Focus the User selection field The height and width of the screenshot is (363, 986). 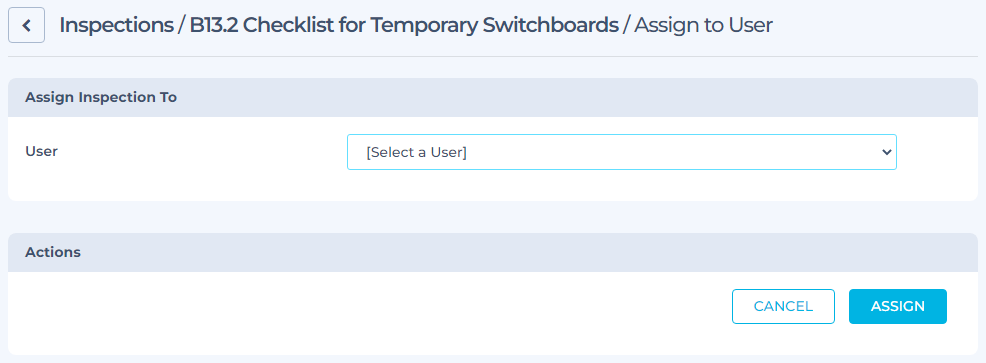[621, 152]
